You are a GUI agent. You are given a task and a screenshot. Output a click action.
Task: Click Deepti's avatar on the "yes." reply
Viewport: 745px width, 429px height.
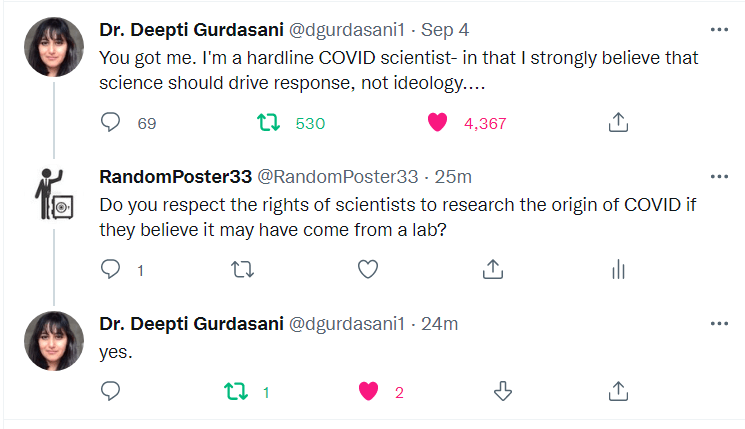(x=53, y=342)
